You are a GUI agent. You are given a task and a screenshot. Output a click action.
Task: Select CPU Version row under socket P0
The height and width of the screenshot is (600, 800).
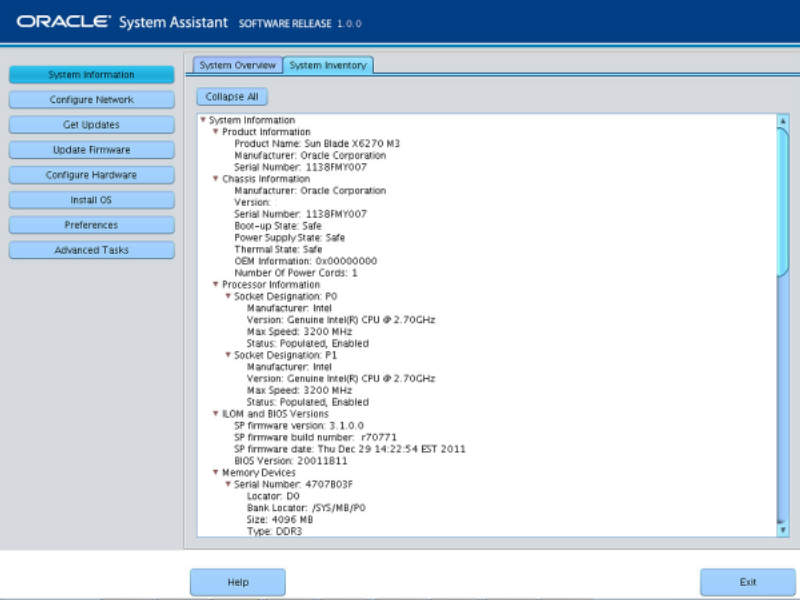click(x=341, y=319)
